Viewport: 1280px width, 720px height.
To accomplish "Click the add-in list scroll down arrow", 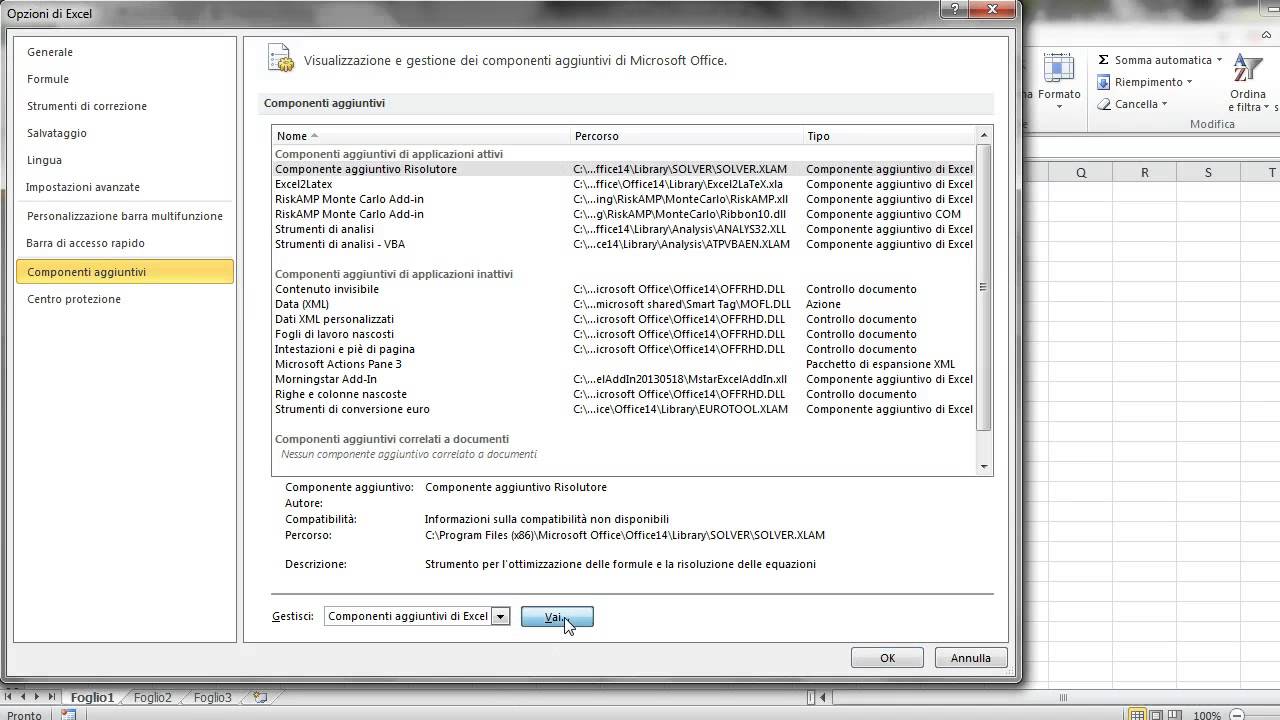I will [984, 466].
